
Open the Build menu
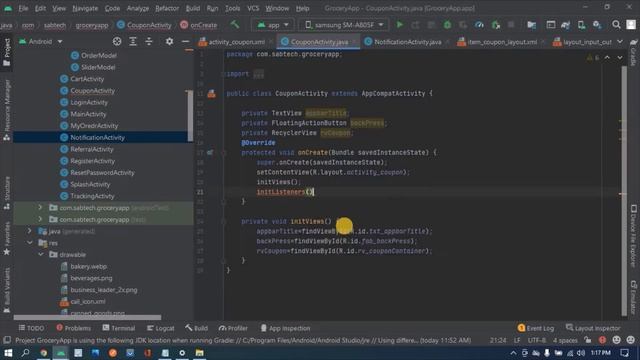[x=193, y=8]
